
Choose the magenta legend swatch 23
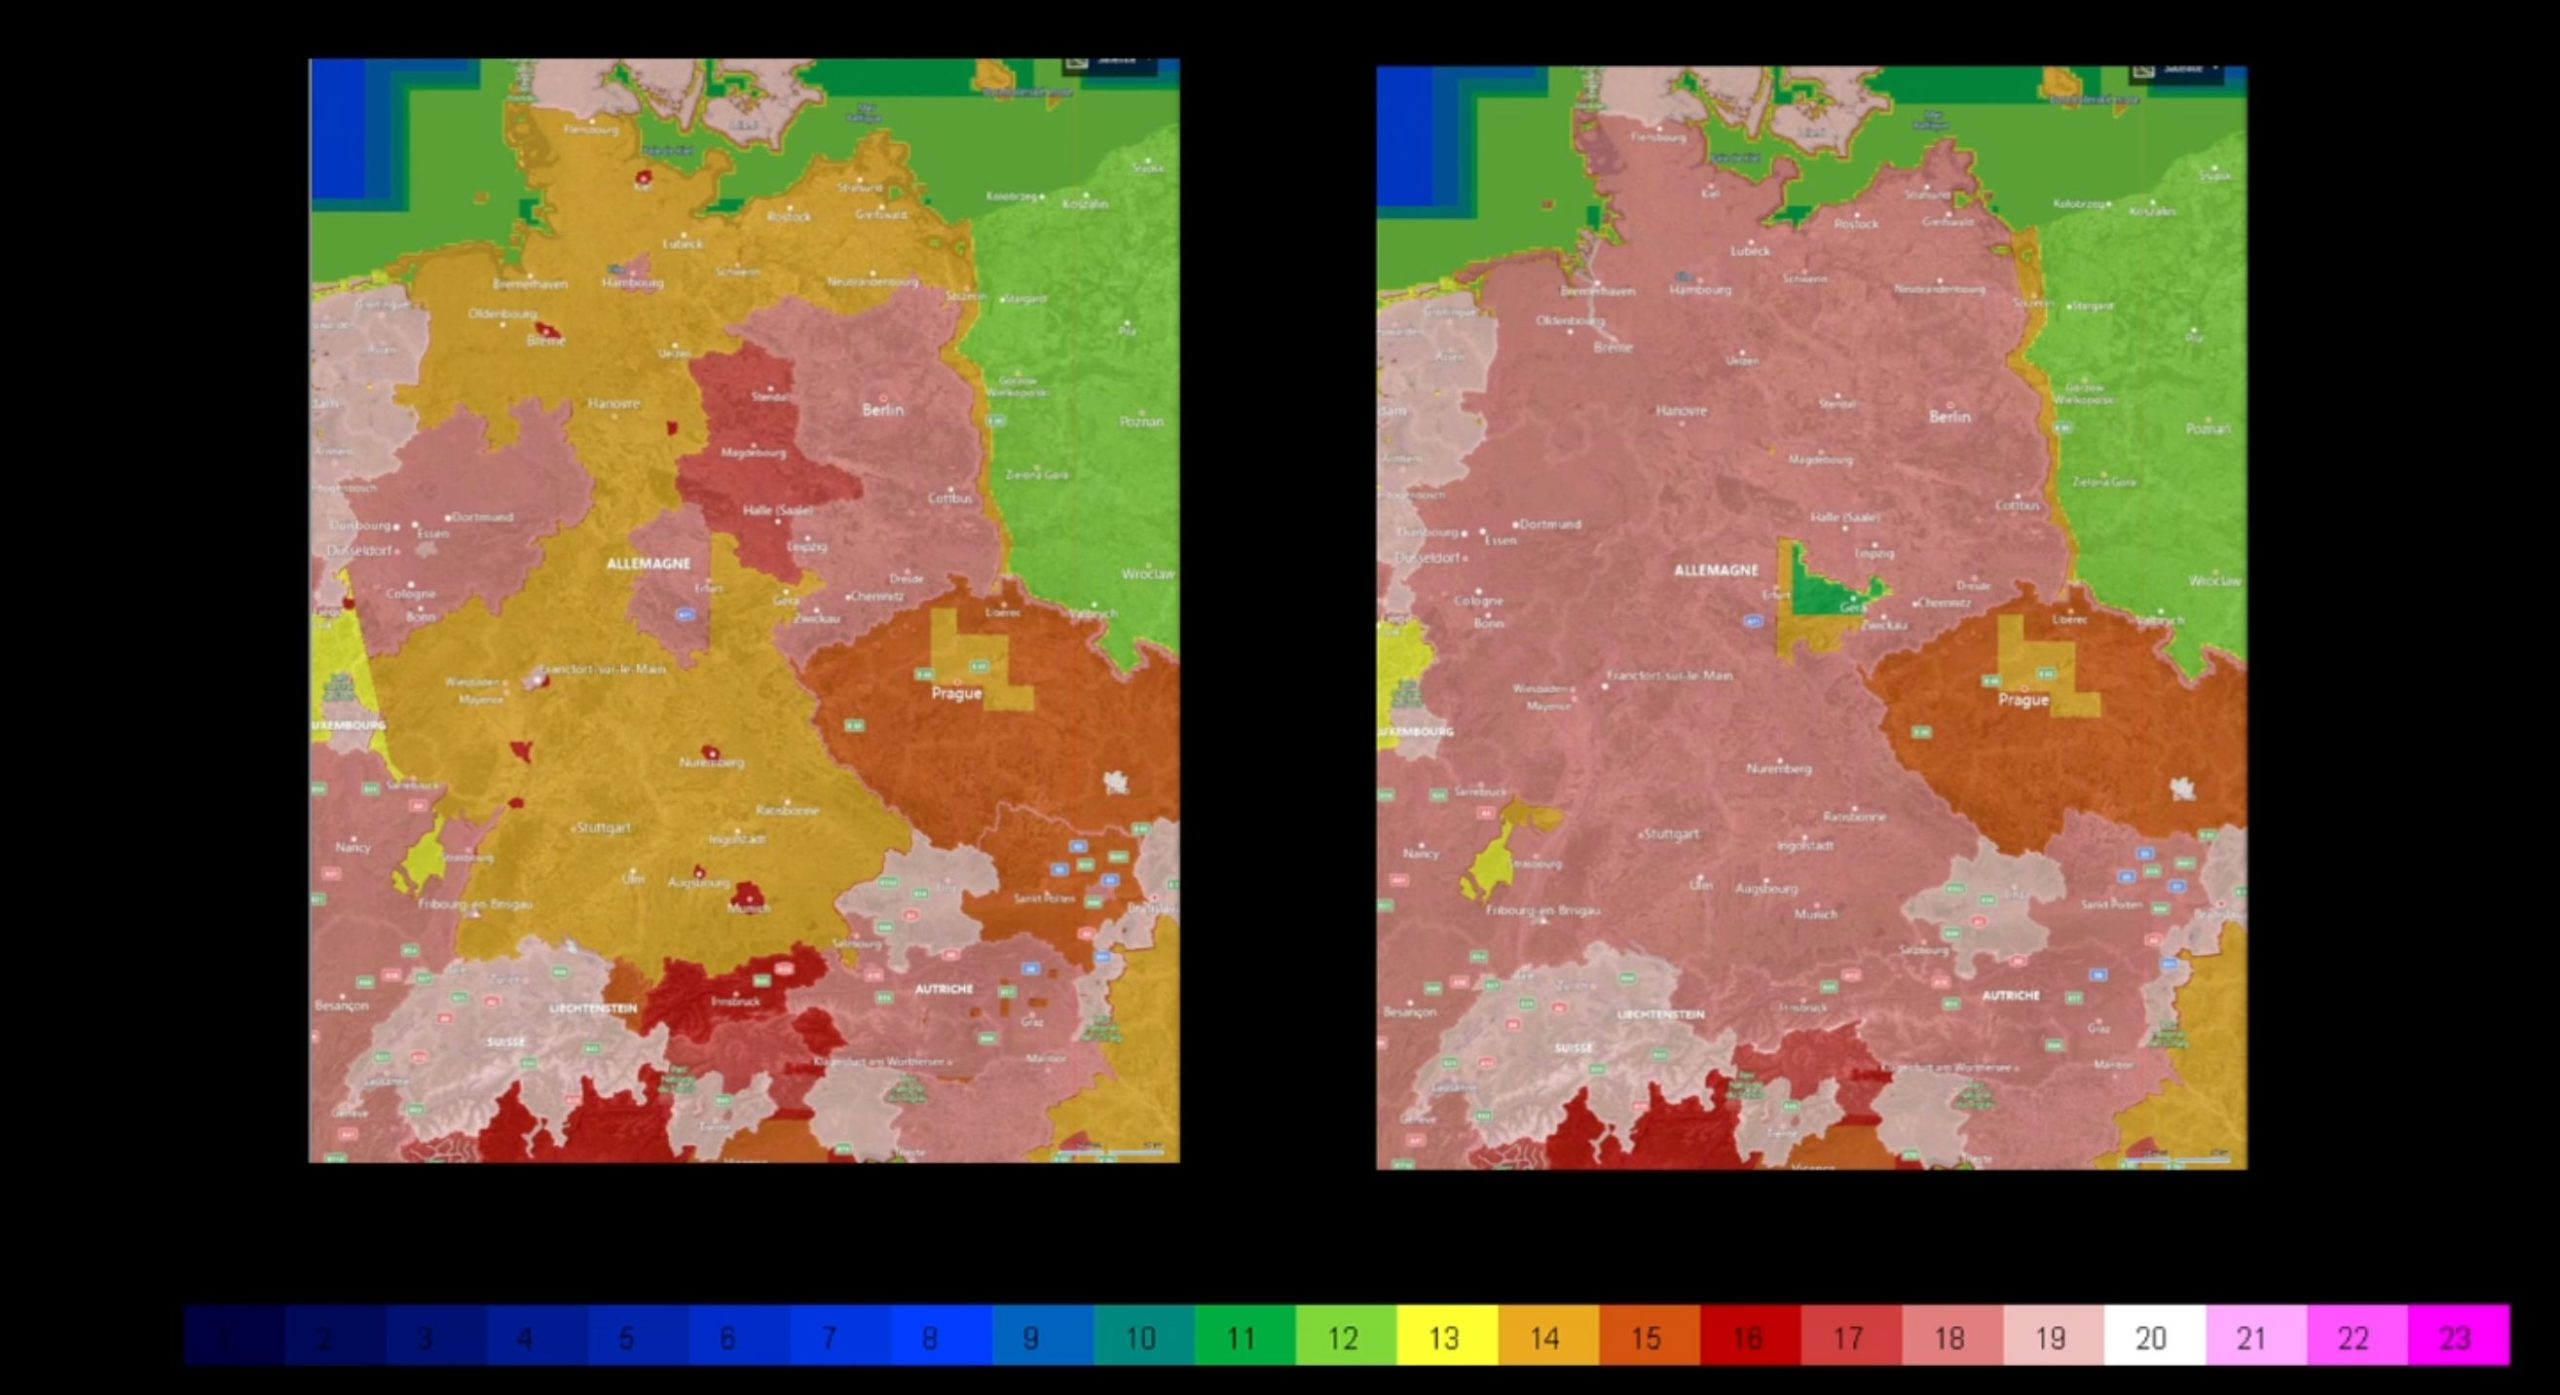click(2456, 1337)
